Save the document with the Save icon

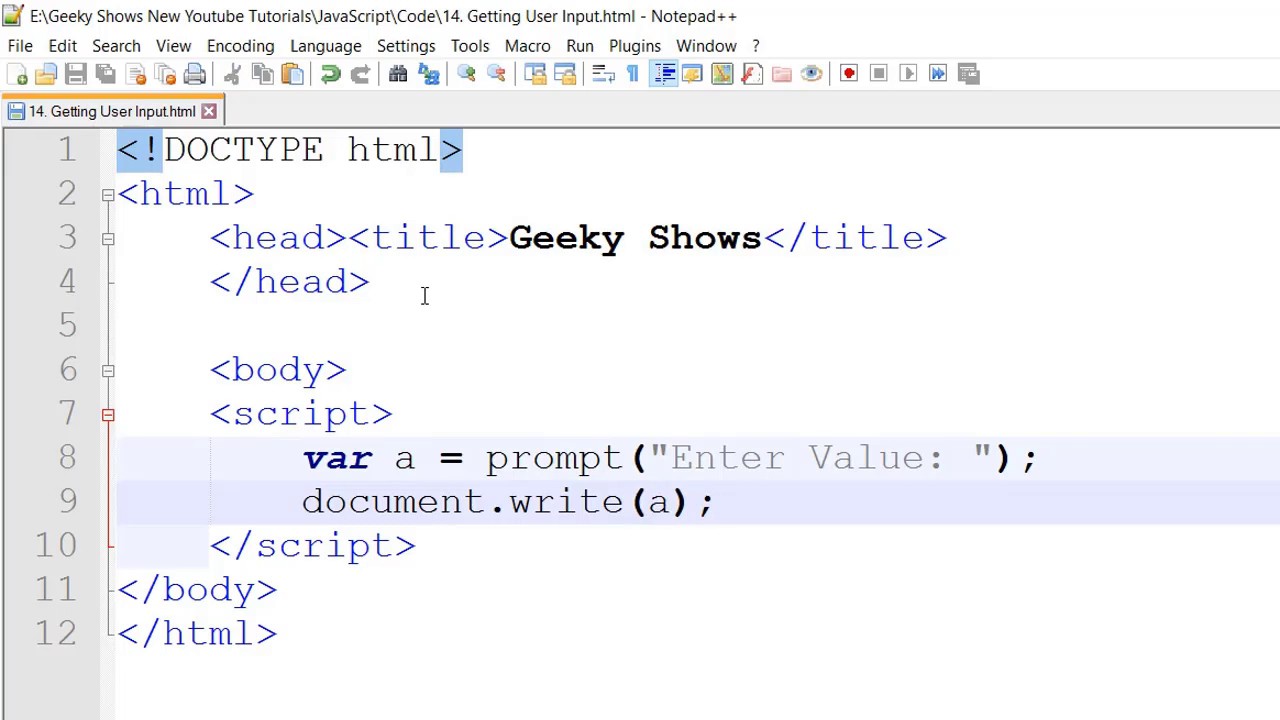coord(75,74)
